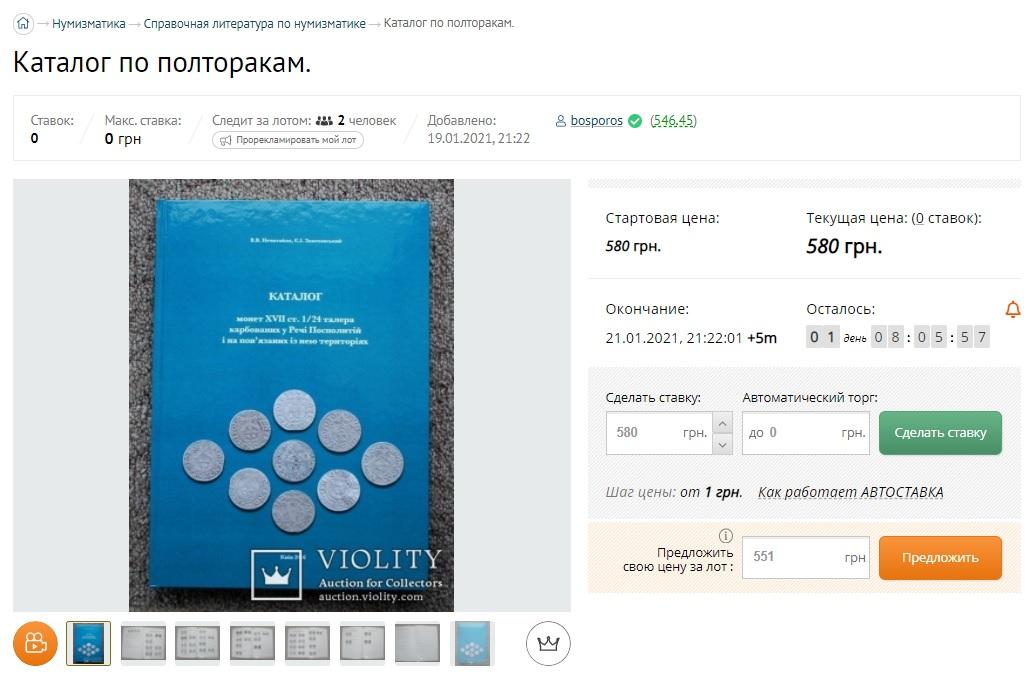Click the bell notification icon near the timer
This screenshot has width=1032, height=683.
pyautogui.click(x=1013, y=309)
